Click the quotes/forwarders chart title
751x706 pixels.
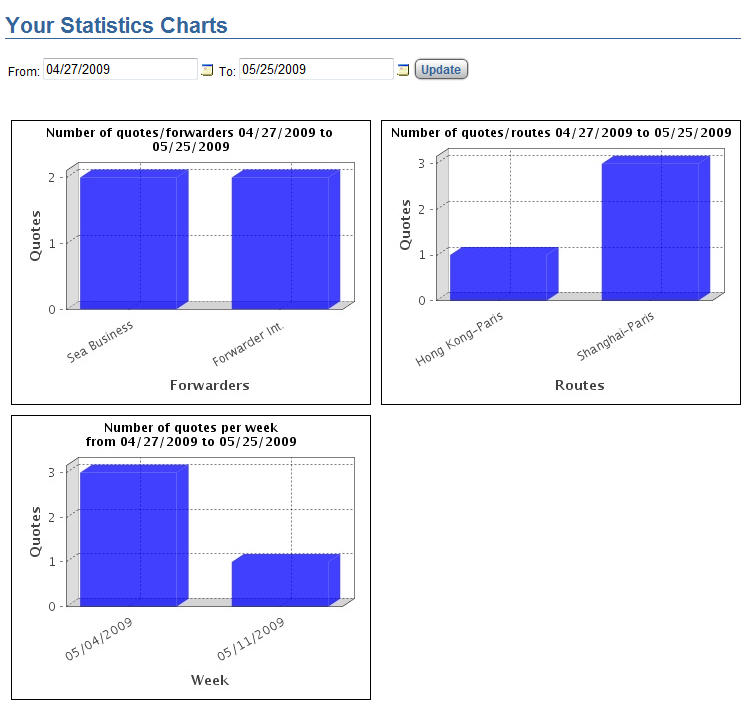point(190,139)
